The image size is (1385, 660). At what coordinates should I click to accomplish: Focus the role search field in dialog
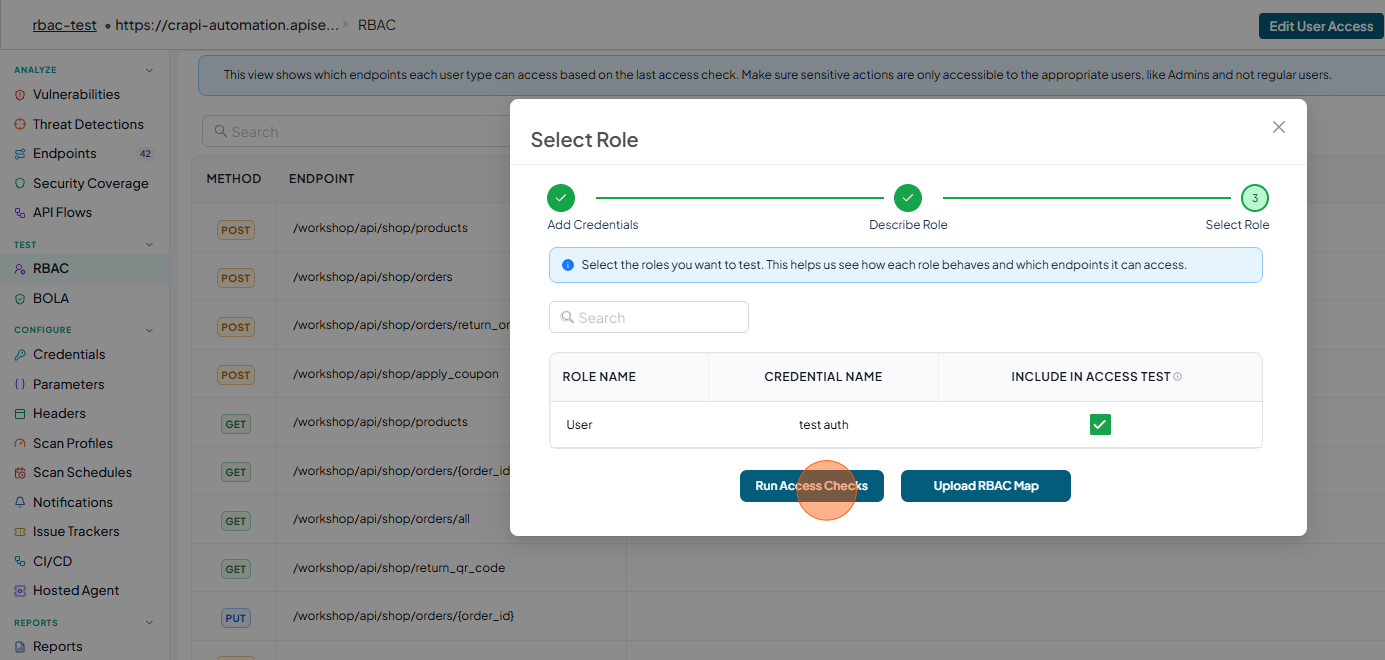(649, 318)
